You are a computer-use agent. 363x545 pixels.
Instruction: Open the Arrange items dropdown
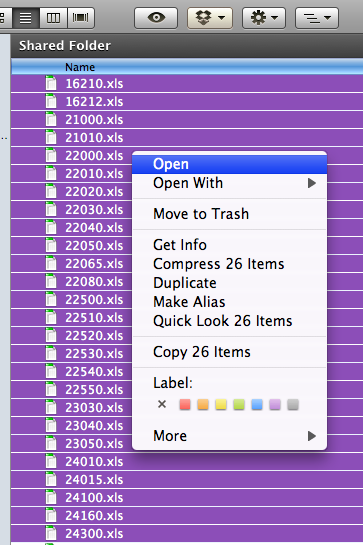317,17
